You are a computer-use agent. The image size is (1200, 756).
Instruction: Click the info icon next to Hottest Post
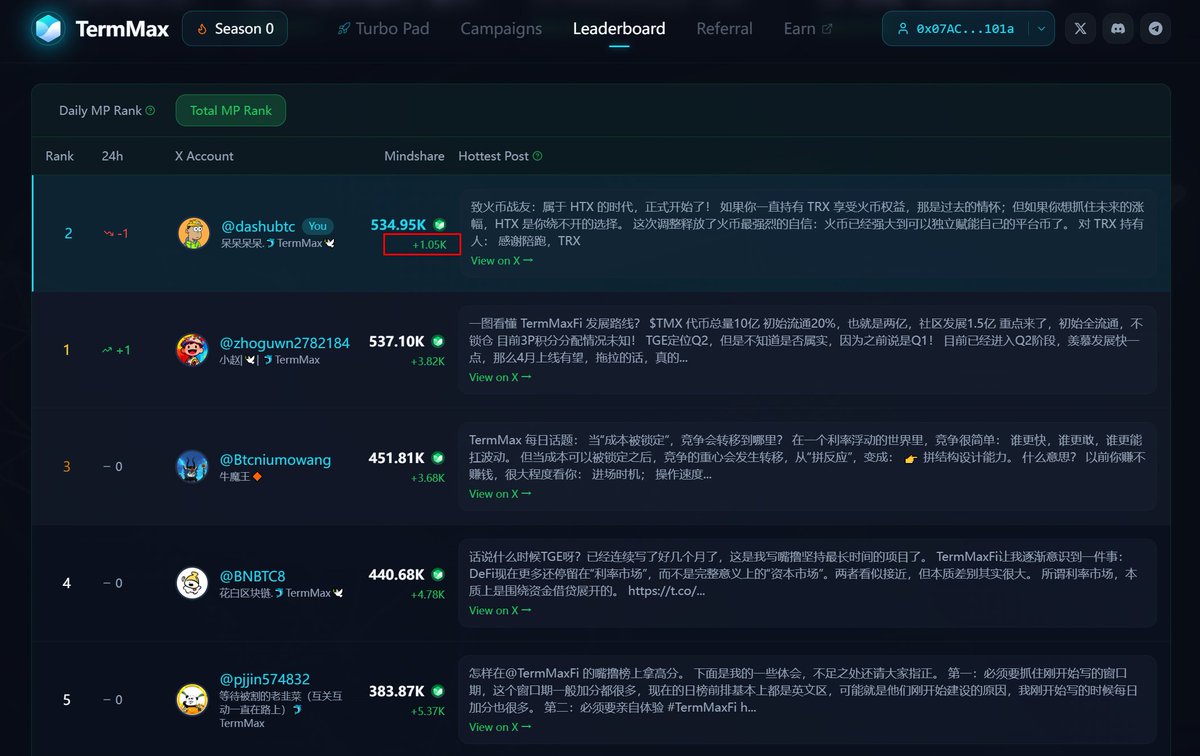pos(535,155)
